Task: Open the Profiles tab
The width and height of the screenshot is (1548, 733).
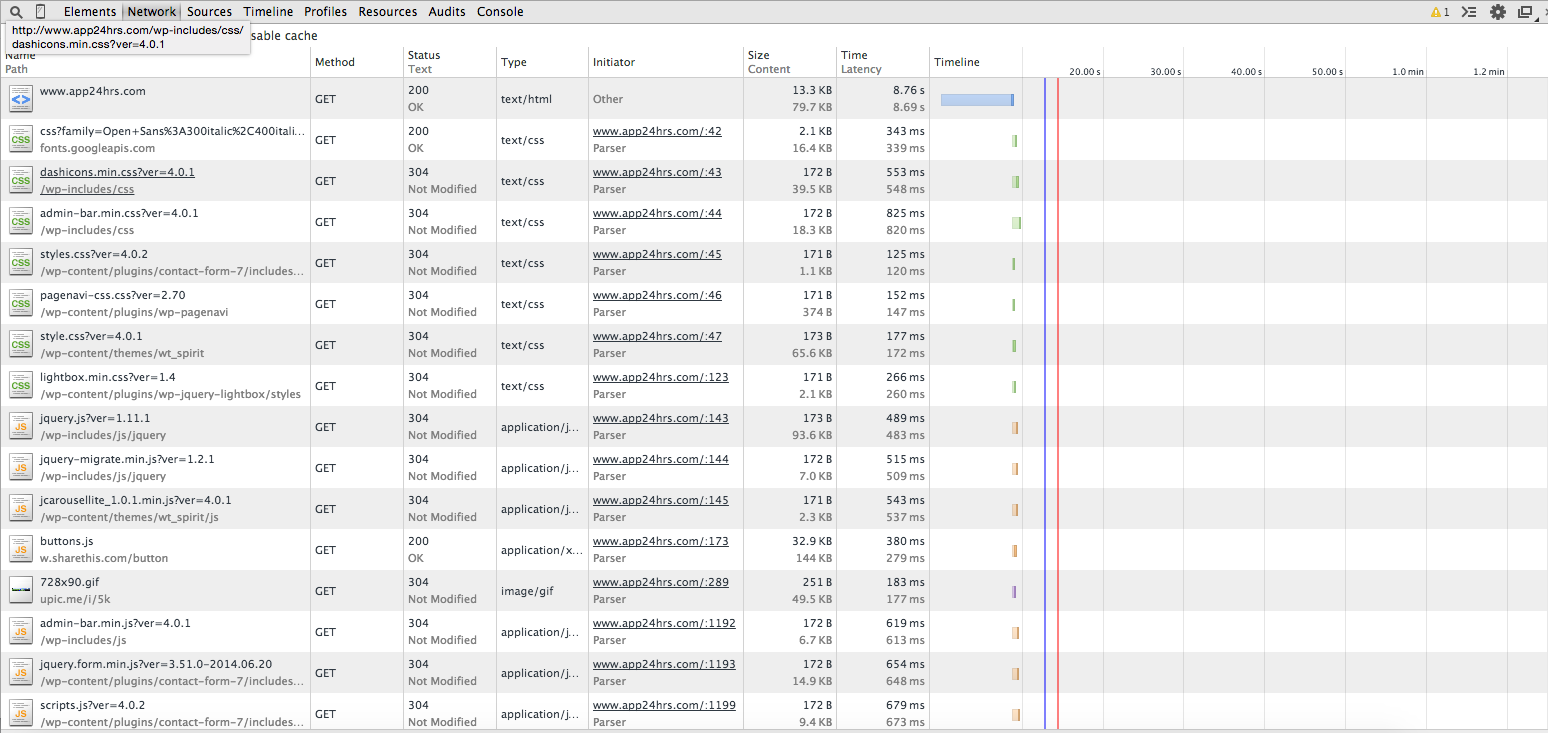Action: pyautogui.click(x=326, y=12)
